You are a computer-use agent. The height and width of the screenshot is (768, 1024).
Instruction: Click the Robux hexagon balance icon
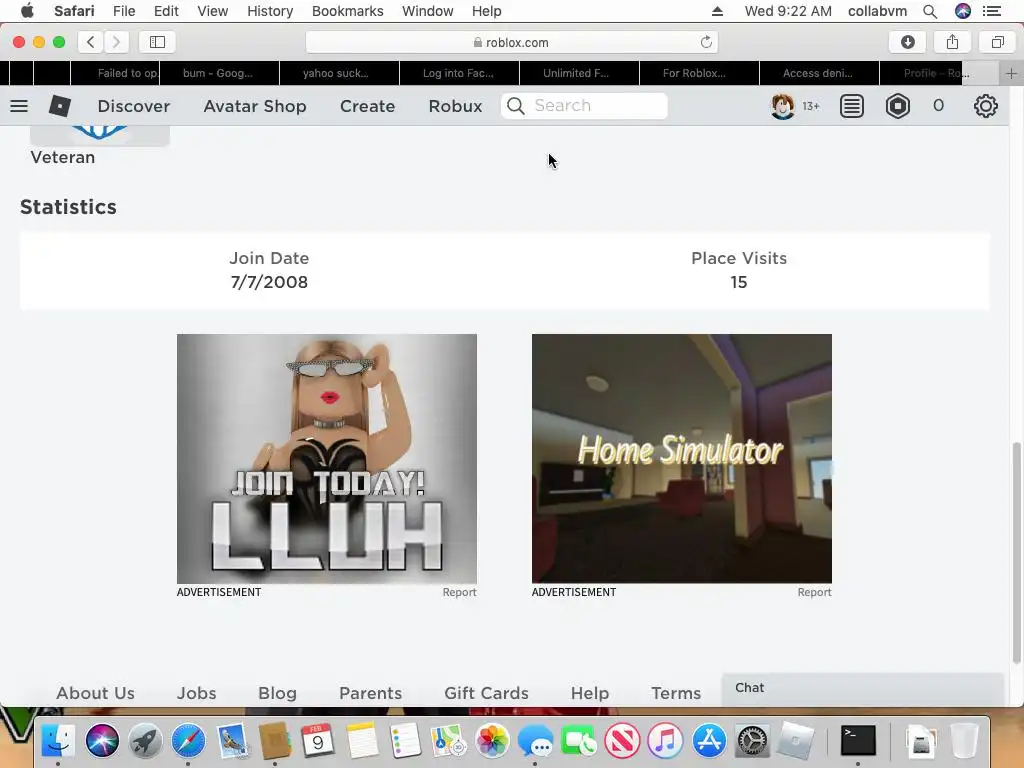(x=898, y=106)
